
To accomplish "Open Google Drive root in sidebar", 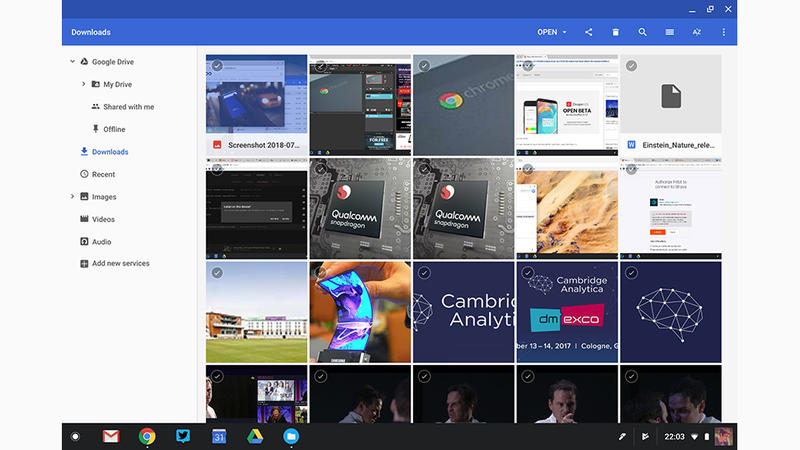I will (113, 62).
